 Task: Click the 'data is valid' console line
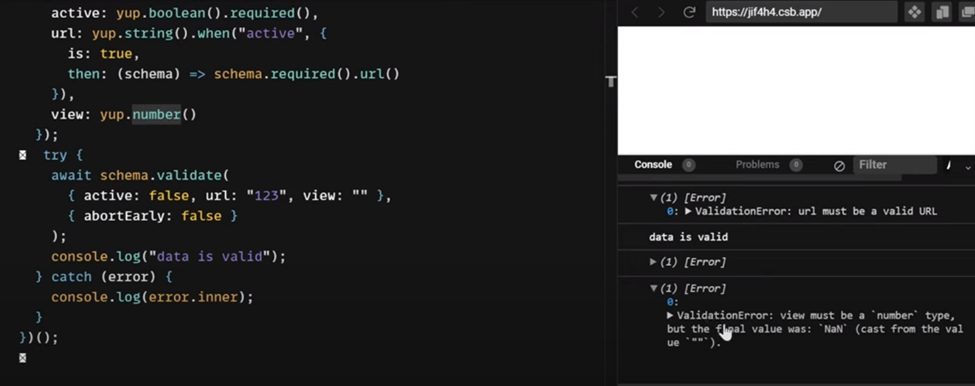[x=688, y=237]
